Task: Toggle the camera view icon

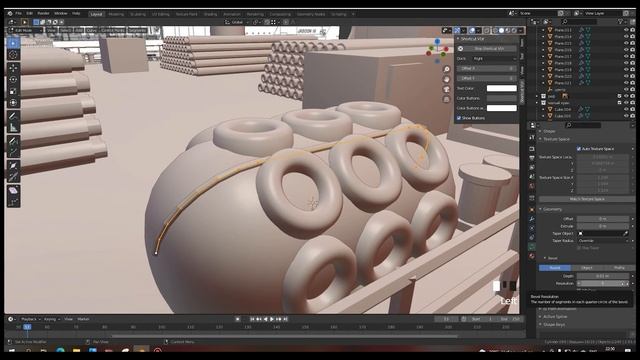Action: point(447,89)
